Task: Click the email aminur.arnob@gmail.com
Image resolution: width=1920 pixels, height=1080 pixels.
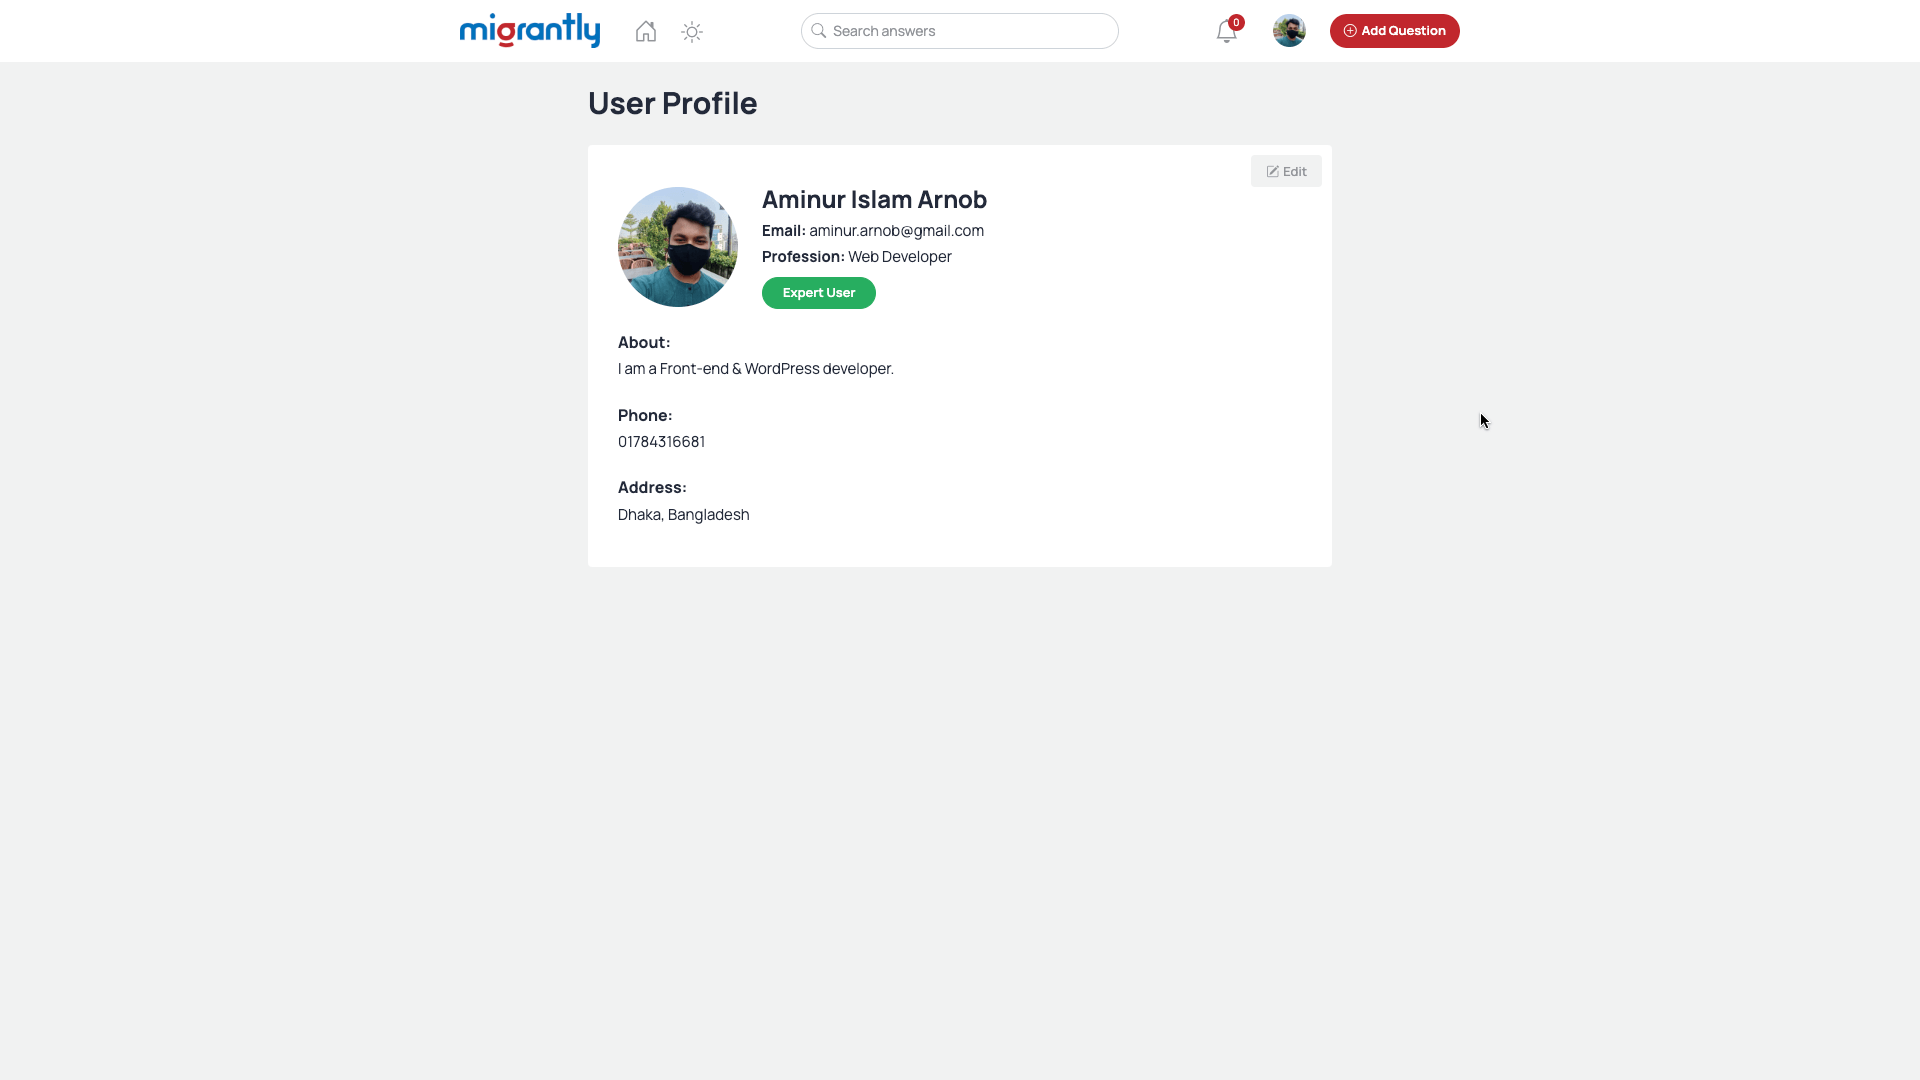Action: pos(896,231)
